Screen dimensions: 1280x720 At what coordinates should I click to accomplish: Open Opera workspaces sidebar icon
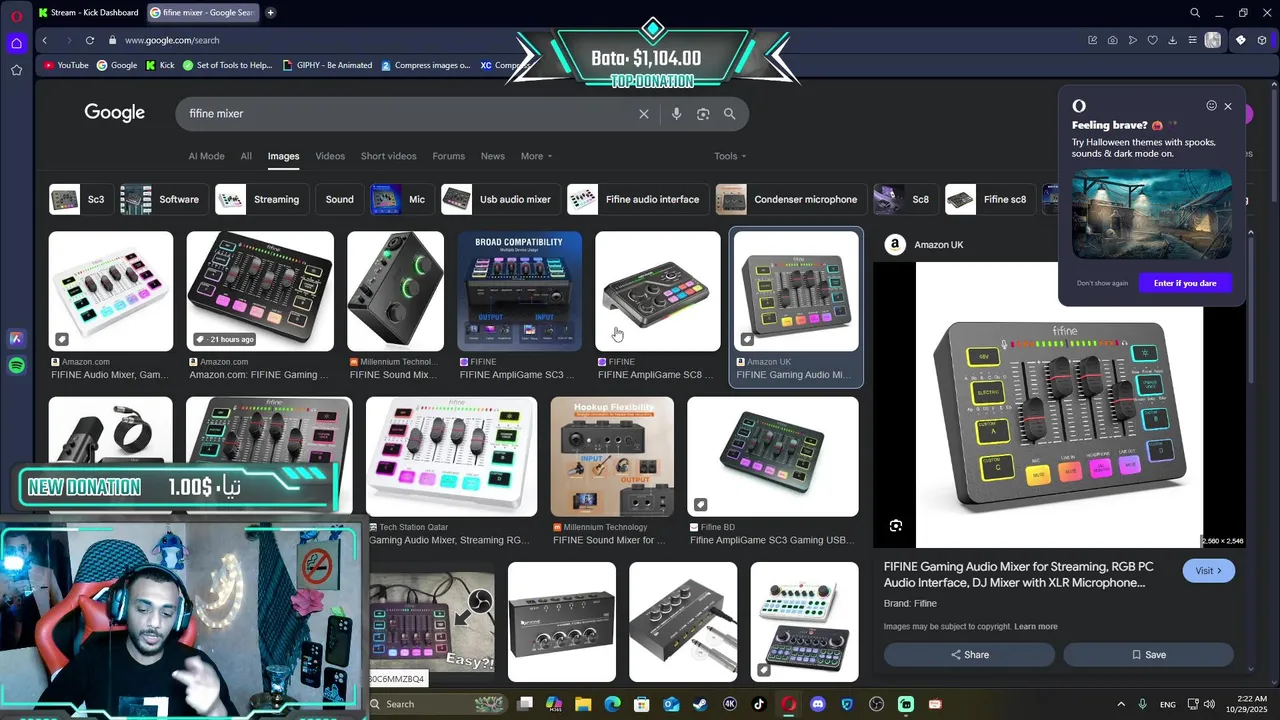coord(16,43)
